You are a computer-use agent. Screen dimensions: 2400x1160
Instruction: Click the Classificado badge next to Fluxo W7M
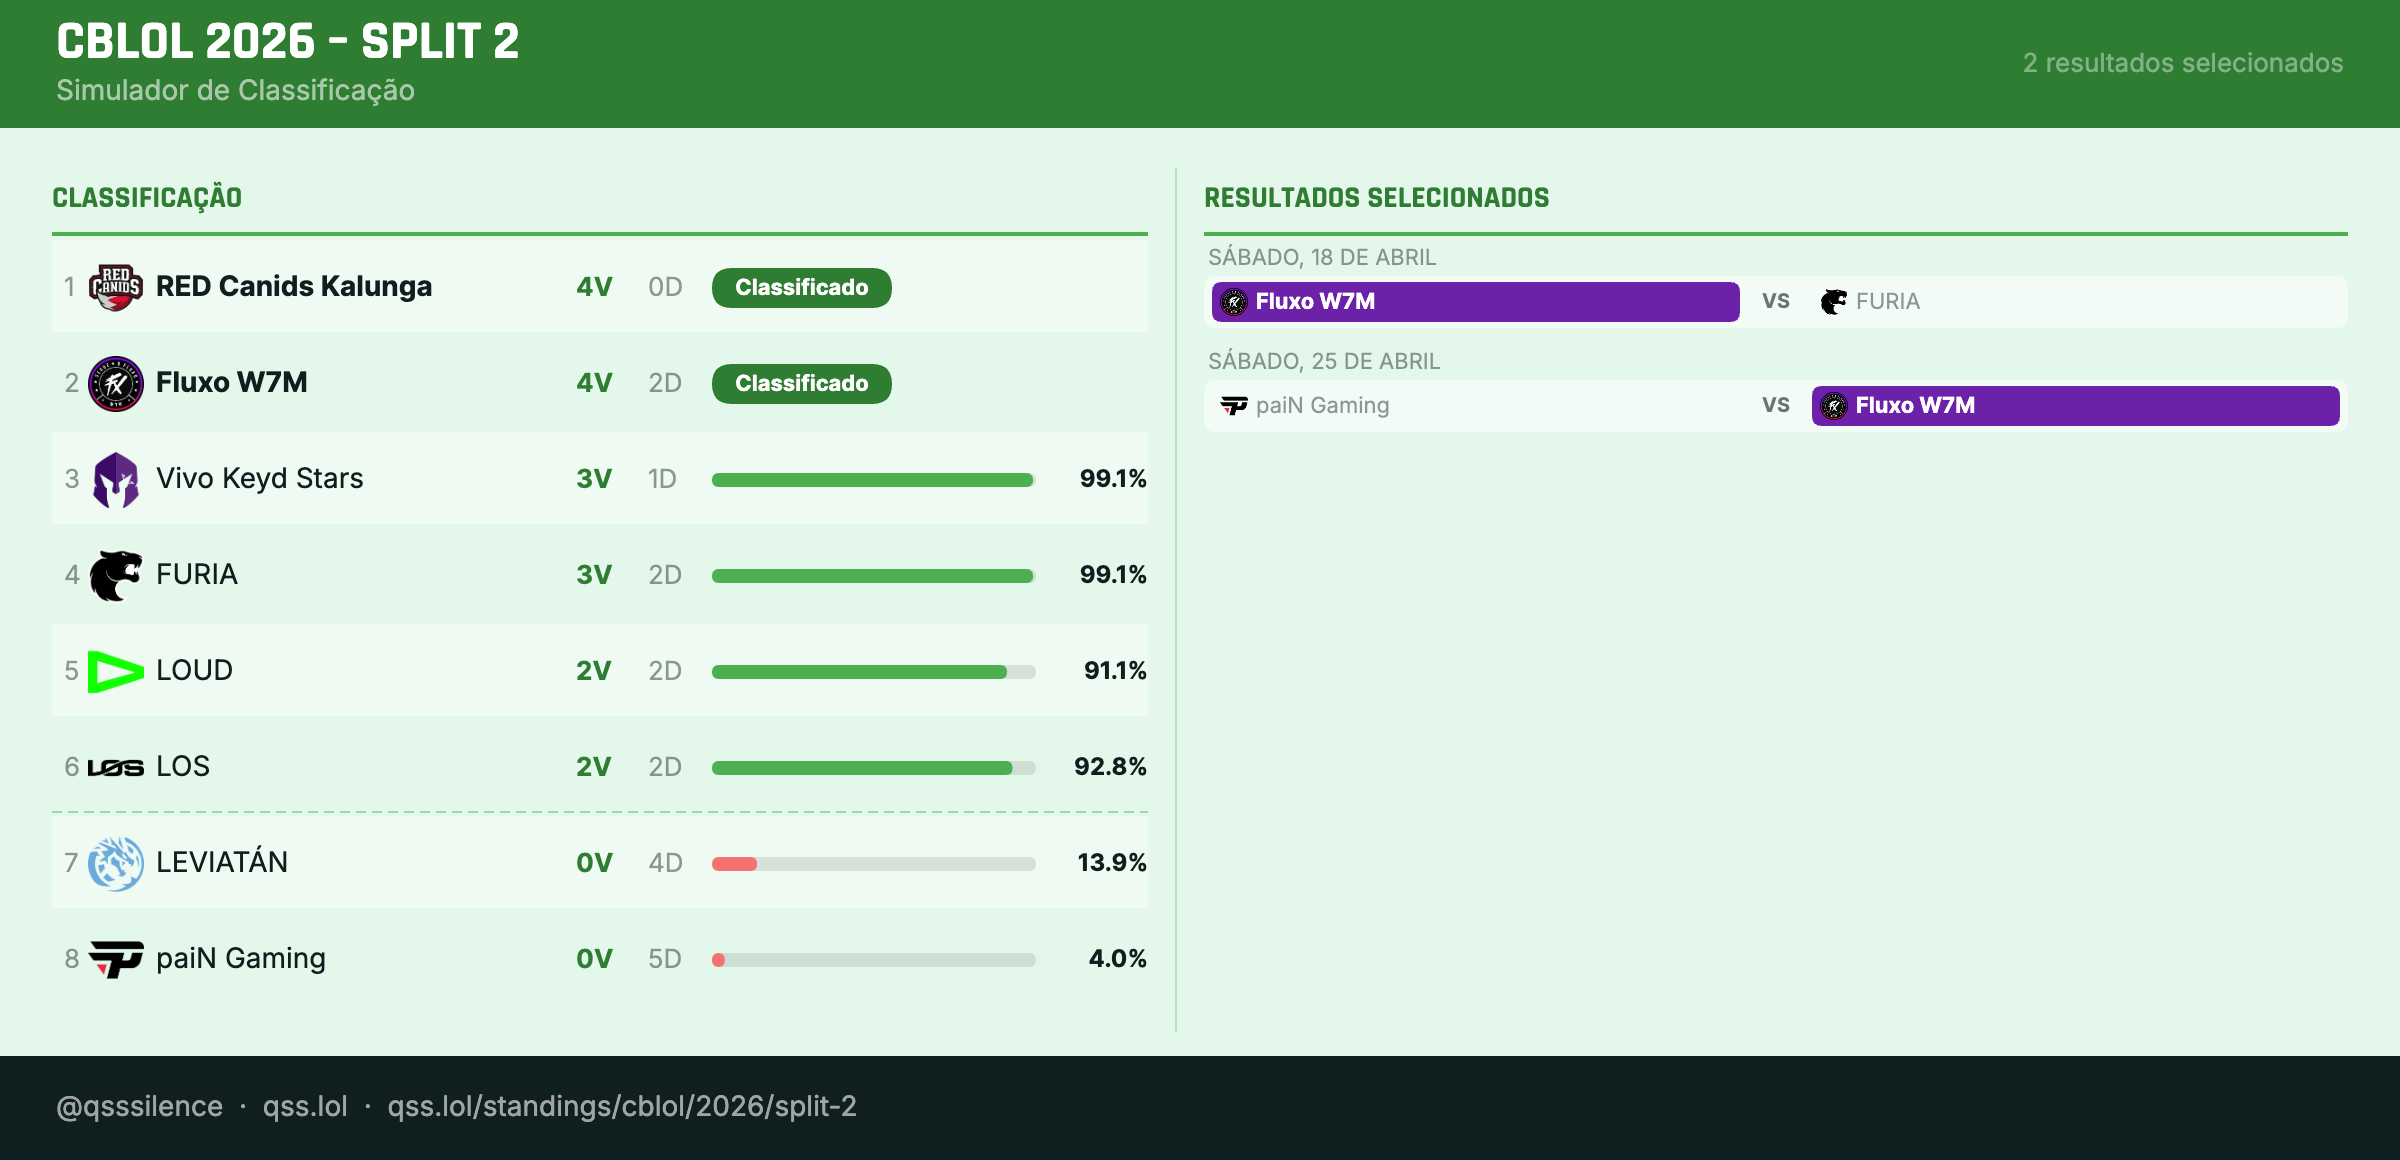[800, 383]
